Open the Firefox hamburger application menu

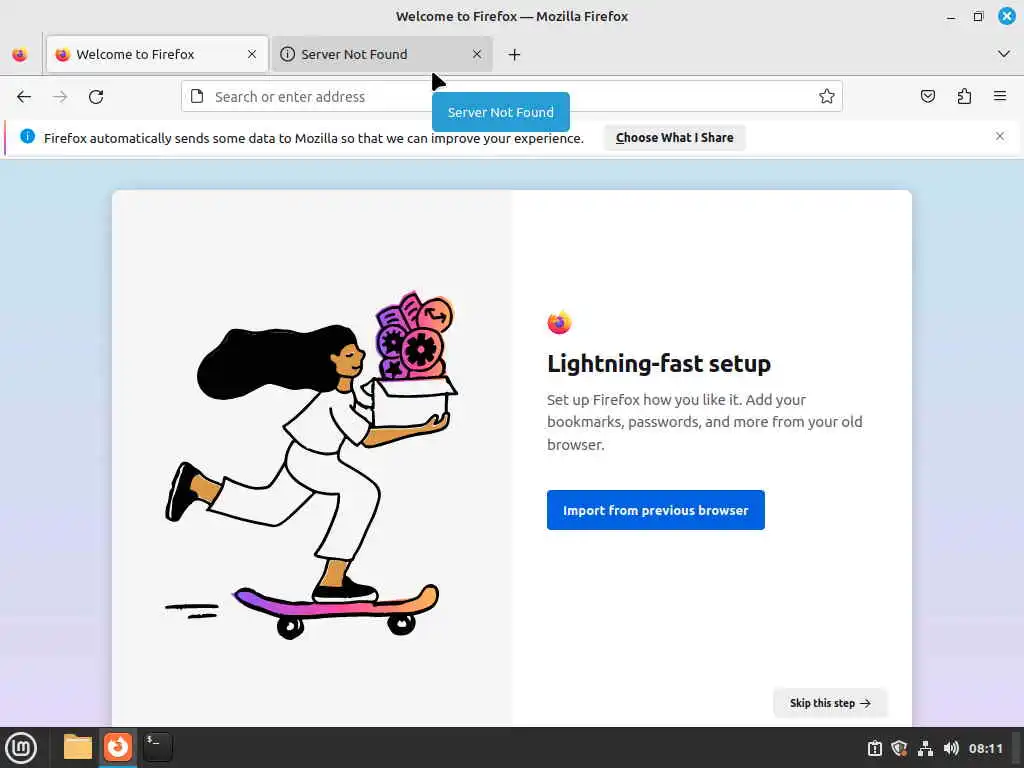(x=1000, y=97)
